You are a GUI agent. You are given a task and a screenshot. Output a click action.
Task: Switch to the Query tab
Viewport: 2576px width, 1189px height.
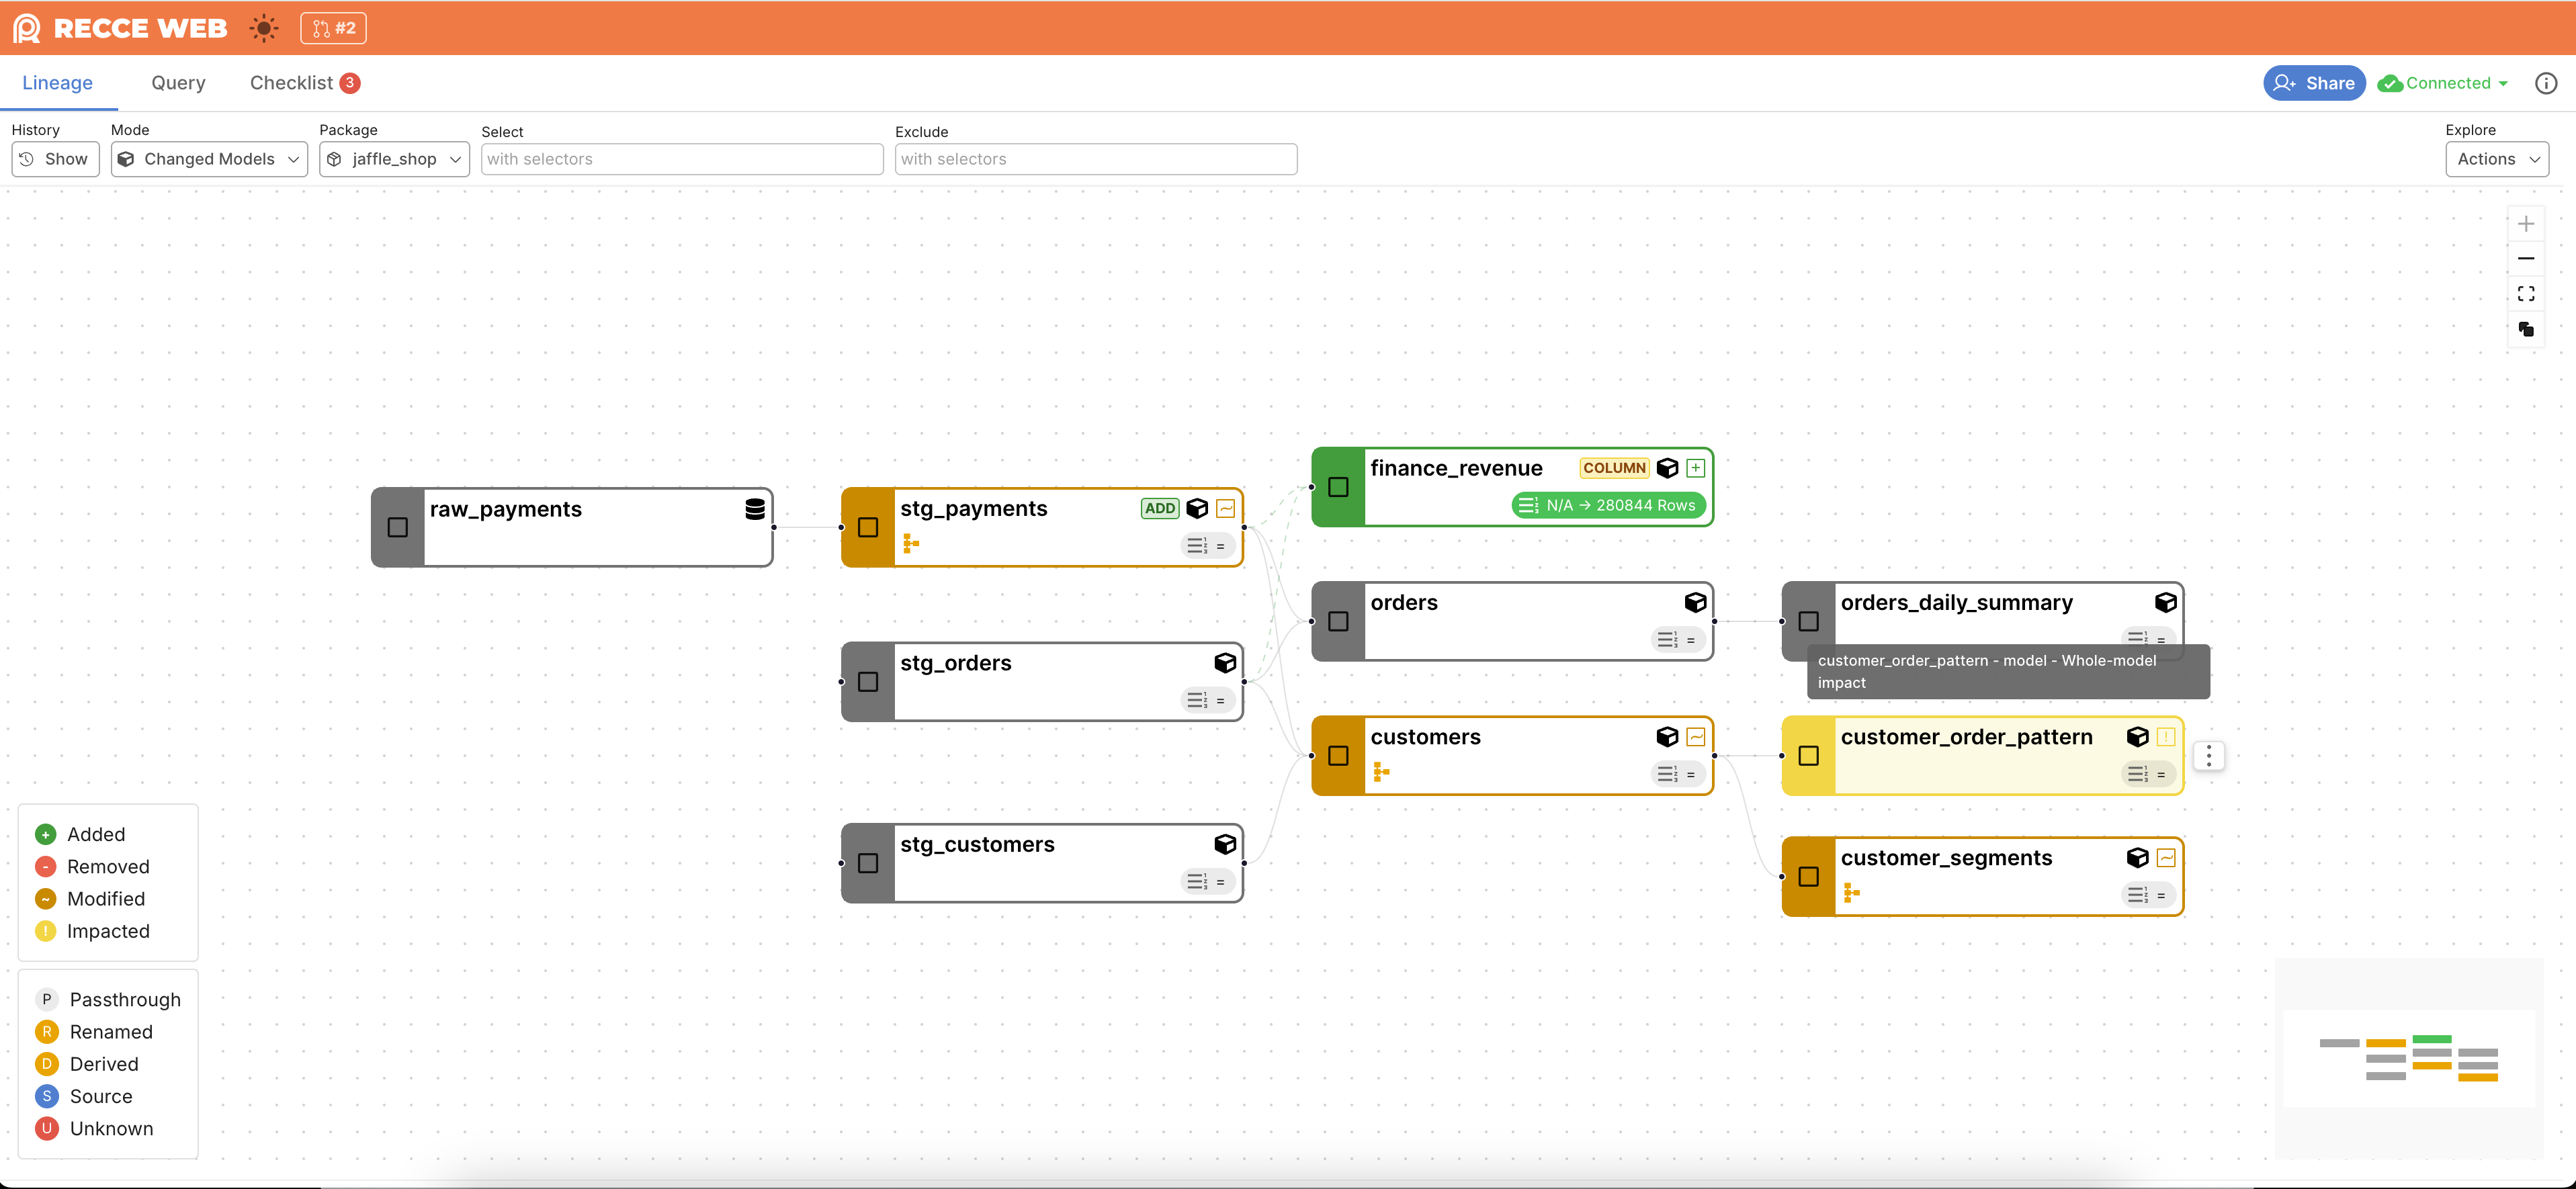pyautogui.click(x=178, y=83)
